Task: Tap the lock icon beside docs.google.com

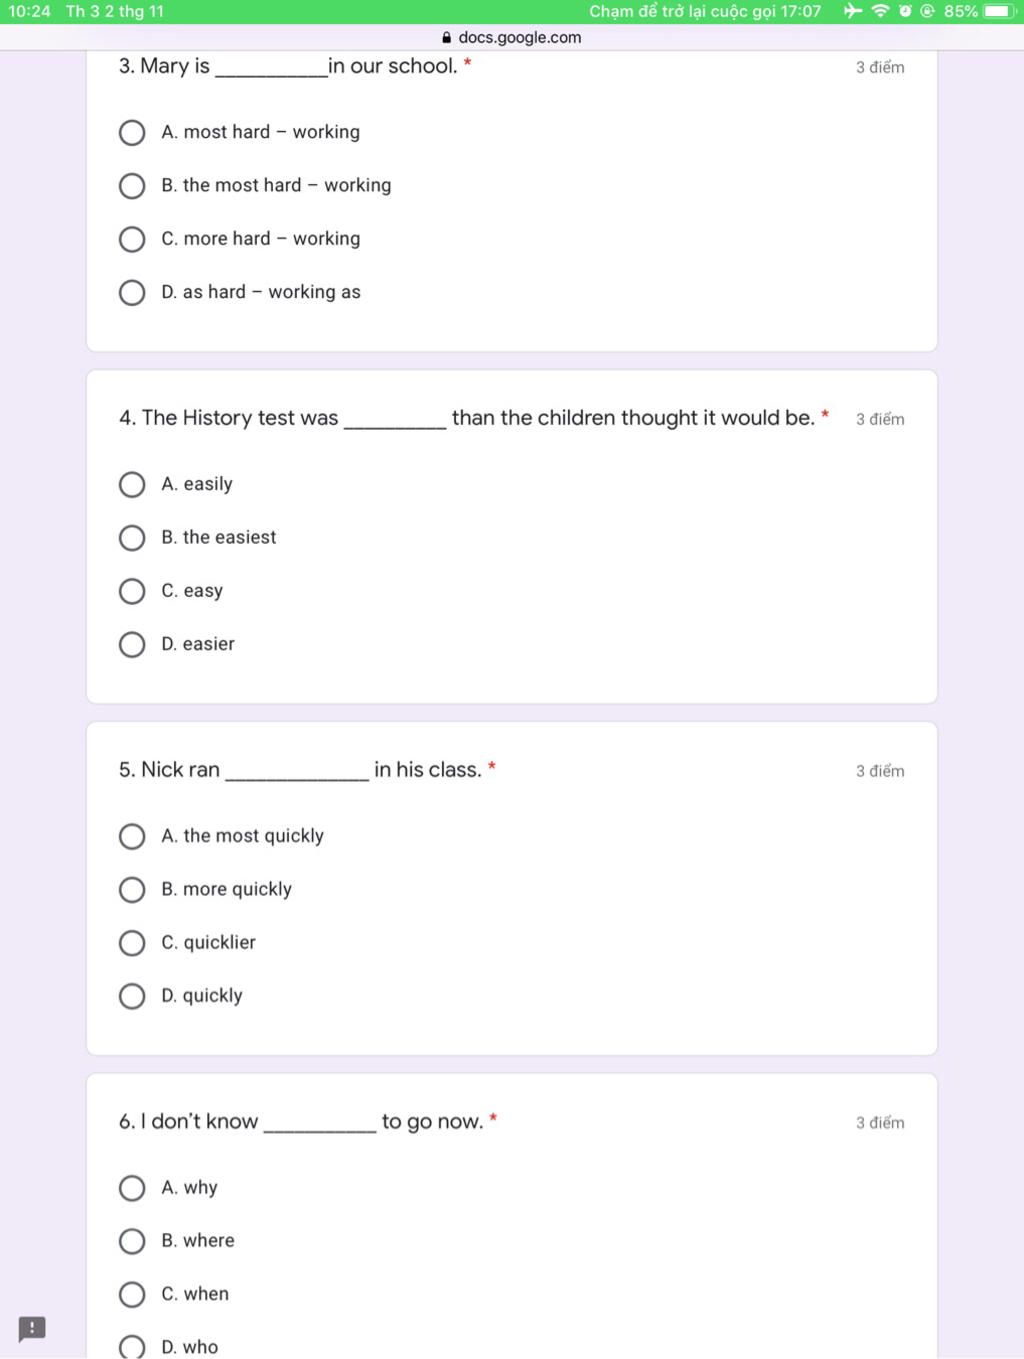Action: 447,38
